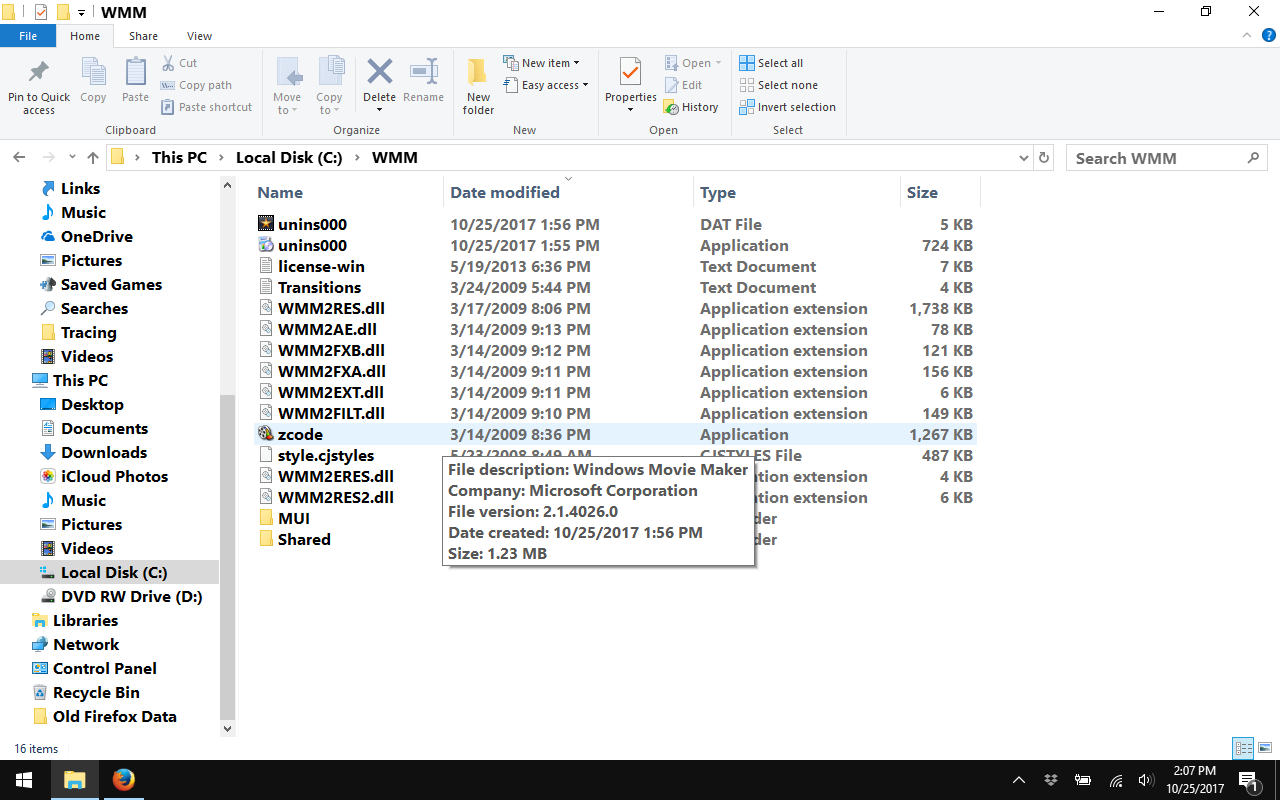Select Control Panel in the navigation pane

[x=104, y=669]
